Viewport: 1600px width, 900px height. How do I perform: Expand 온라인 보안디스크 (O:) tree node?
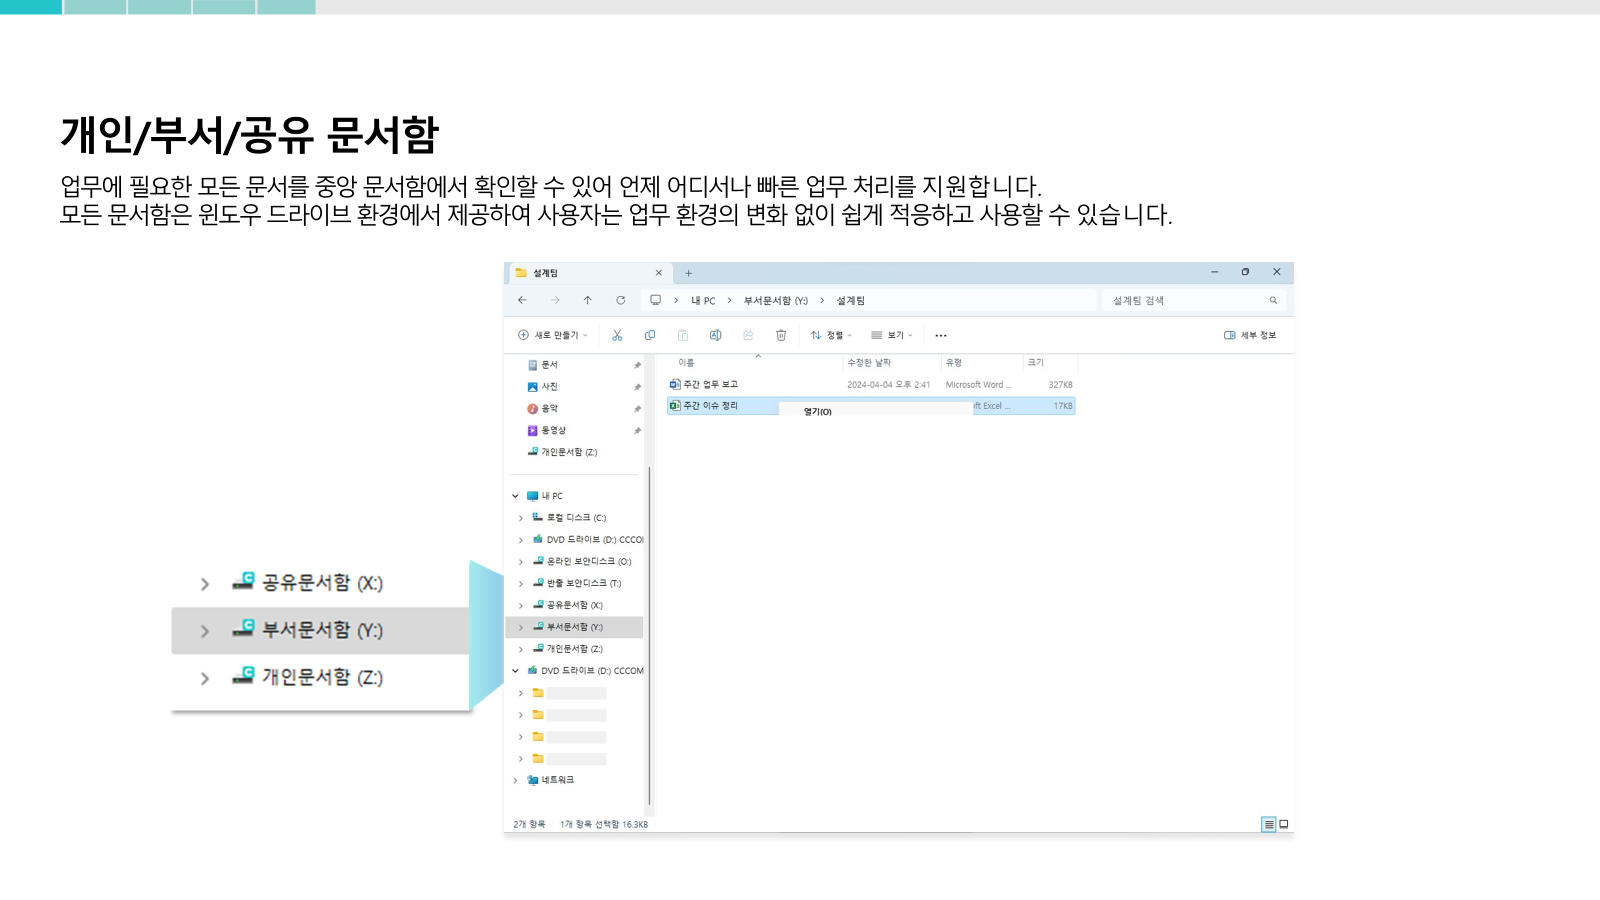[521, 562]
